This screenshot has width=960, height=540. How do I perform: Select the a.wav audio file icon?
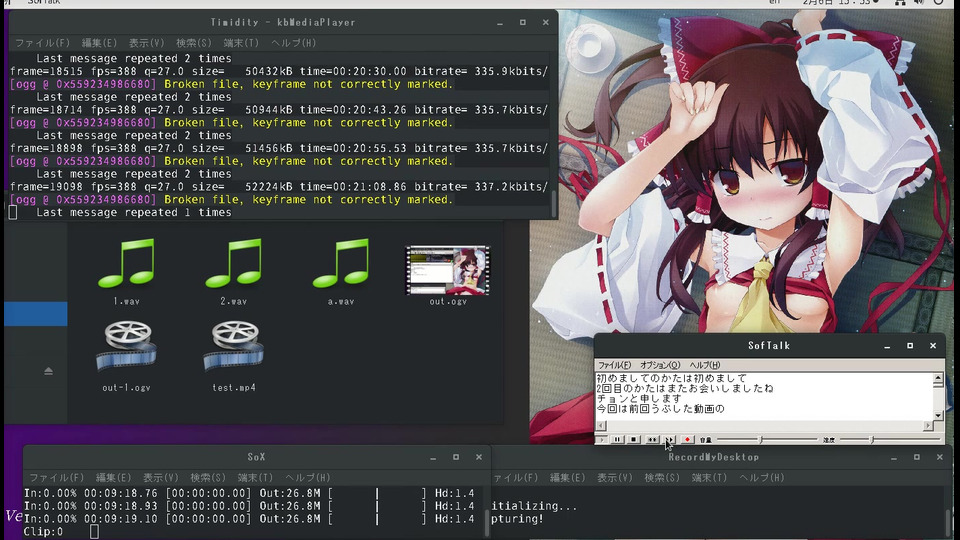341,264
